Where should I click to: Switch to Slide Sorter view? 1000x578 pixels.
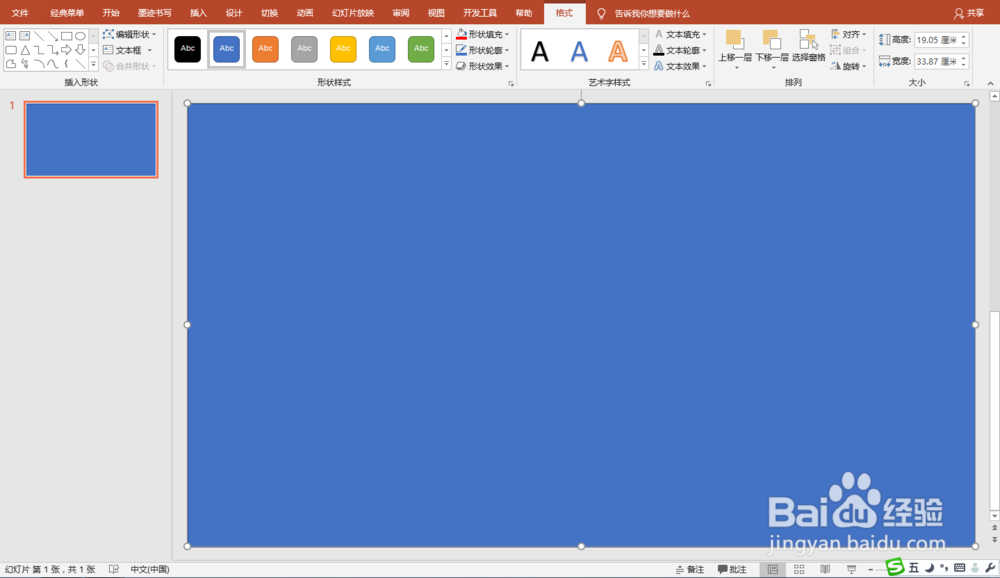pos(799,569)
